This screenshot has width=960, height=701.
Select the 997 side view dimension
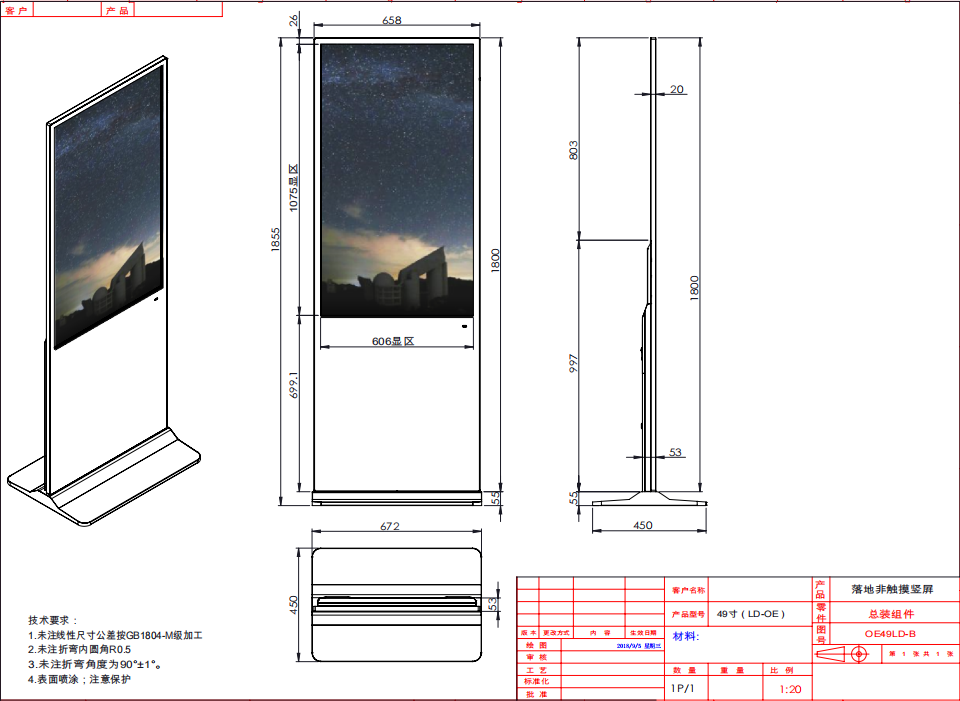point(574,365)
